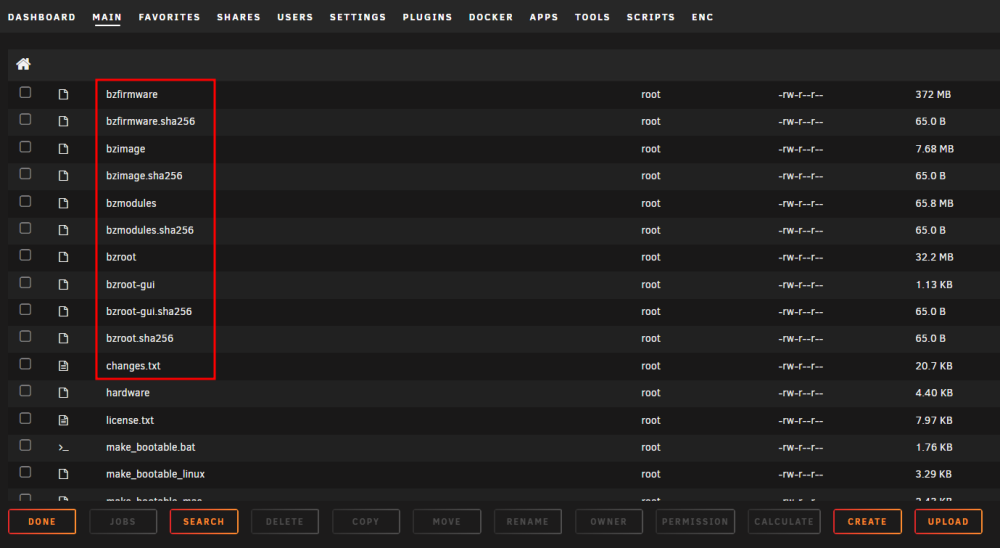
Task: Click the Calculate button
Action: [x=784, y=521]
